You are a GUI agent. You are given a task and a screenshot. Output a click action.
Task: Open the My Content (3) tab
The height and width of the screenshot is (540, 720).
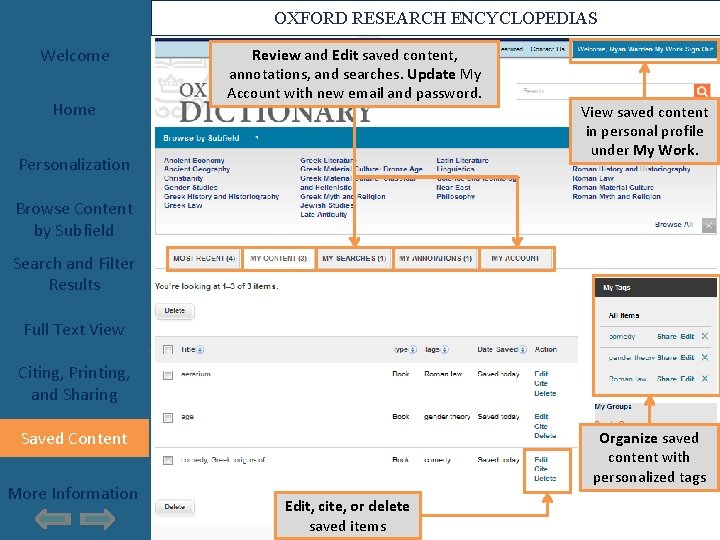click(279, 259)
